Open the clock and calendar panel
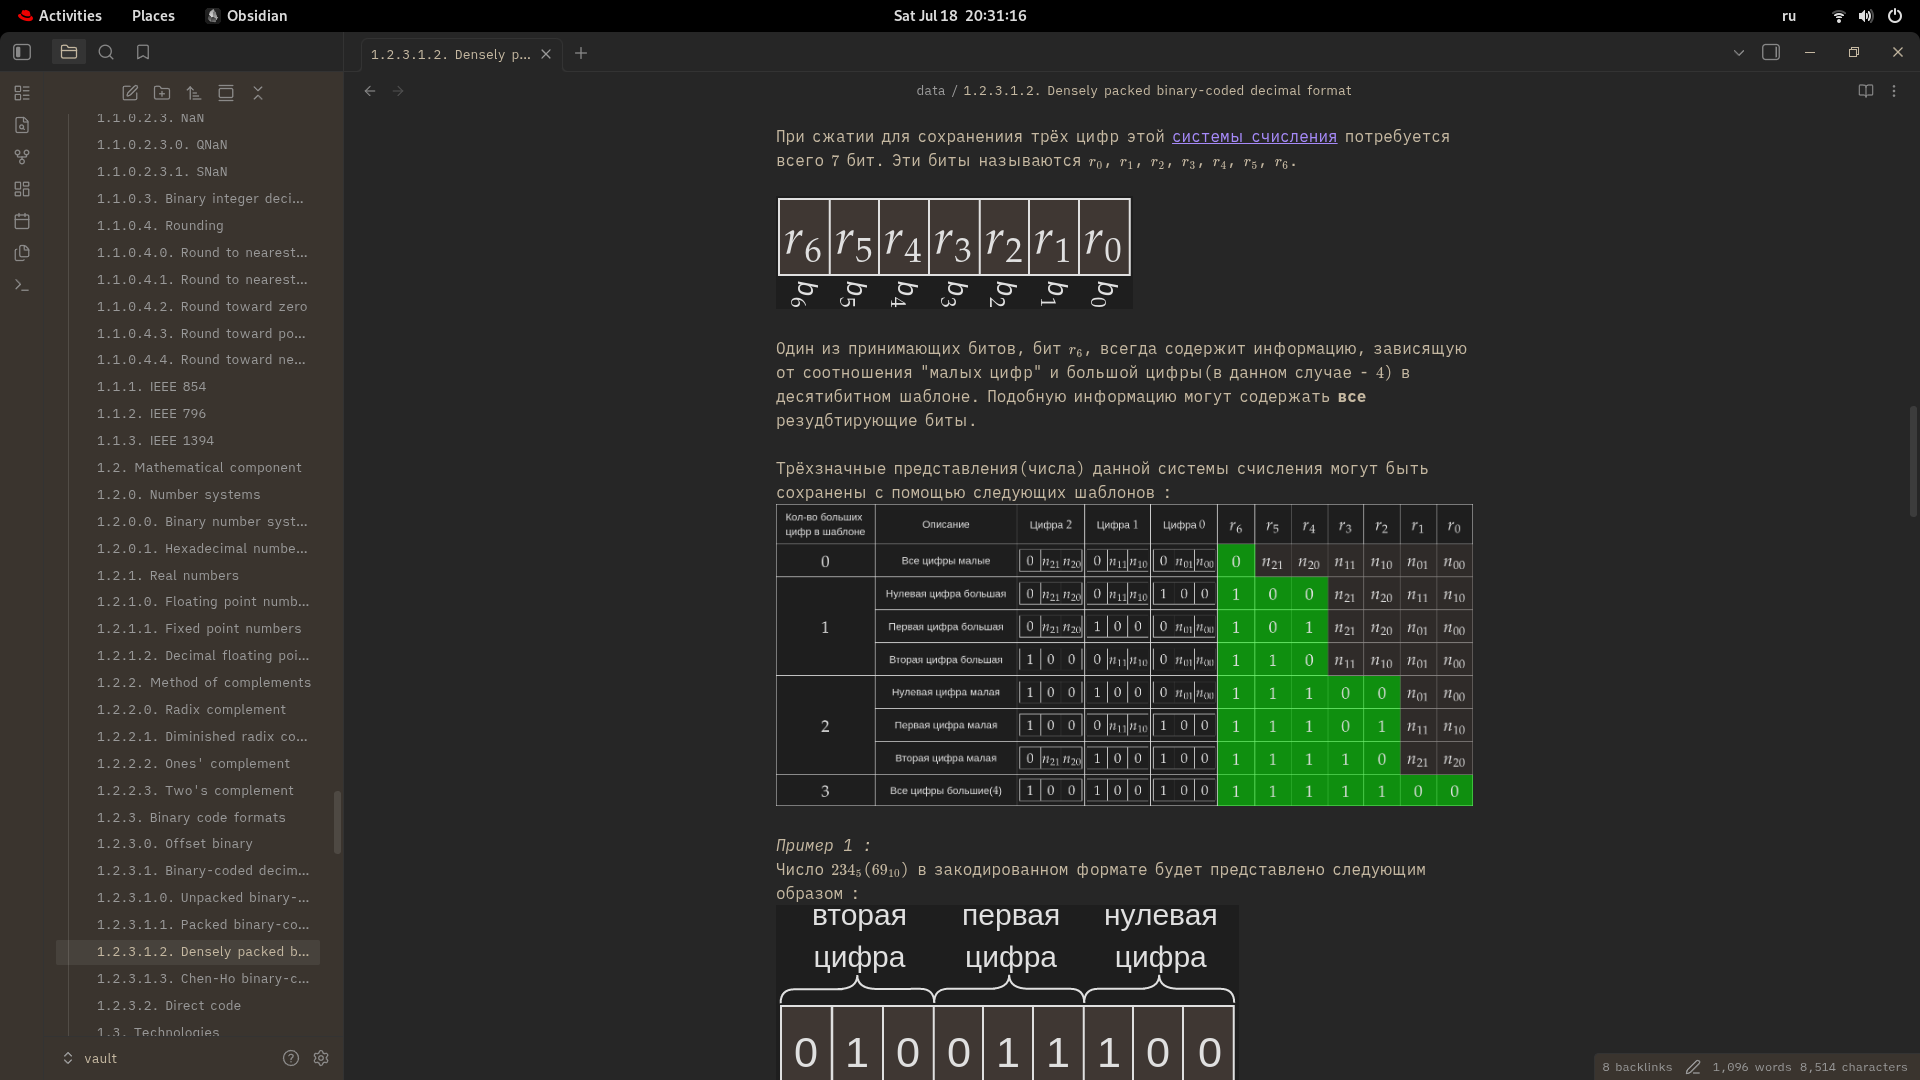This screenshot has width=1920, height=1080. coord(960,16)
